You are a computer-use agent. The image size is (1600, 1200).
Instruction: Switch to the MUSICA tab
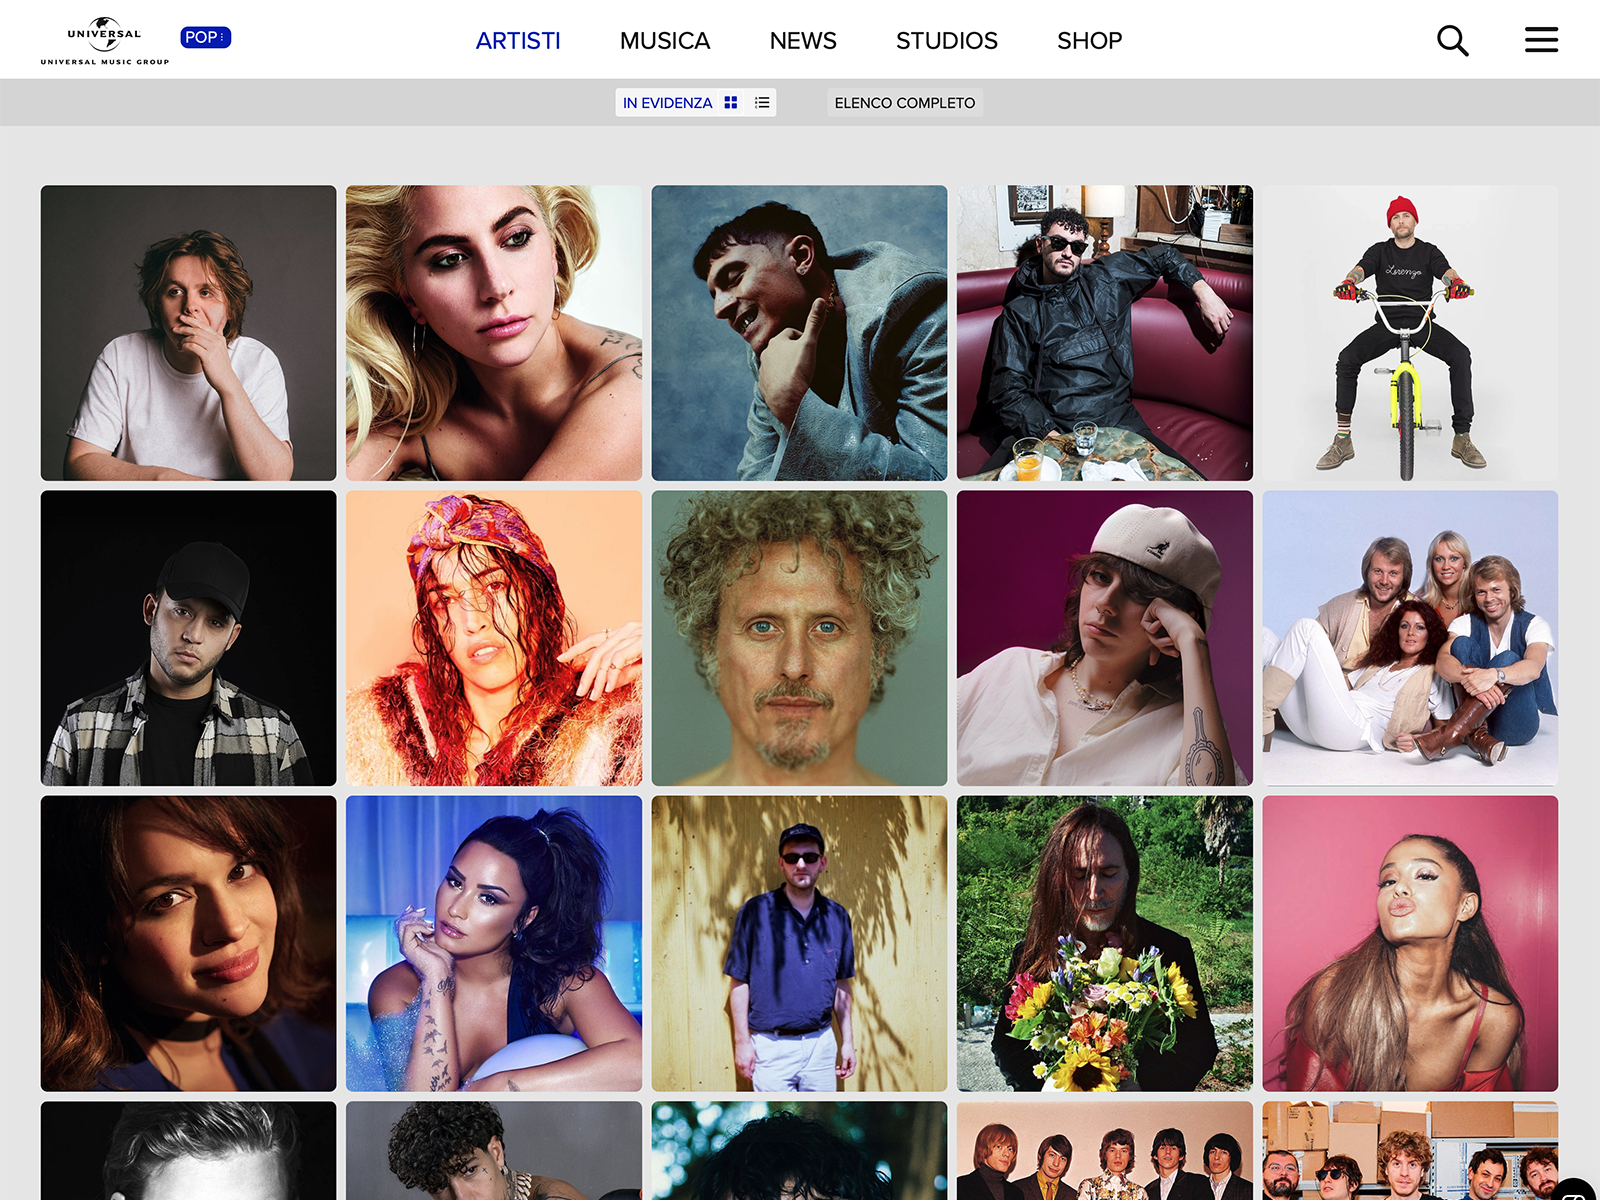[665, 41]
